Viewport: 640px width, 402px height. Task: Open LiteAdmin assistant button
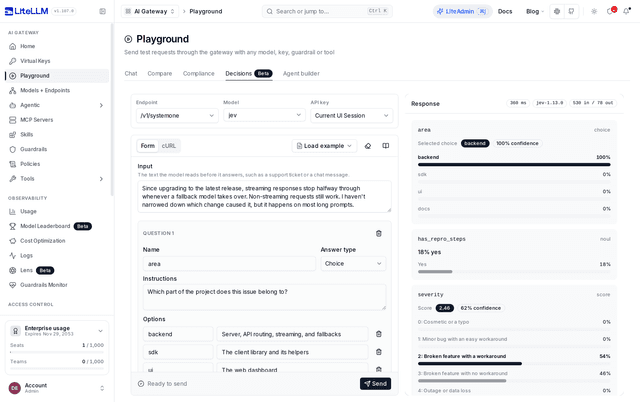(462, 11)
